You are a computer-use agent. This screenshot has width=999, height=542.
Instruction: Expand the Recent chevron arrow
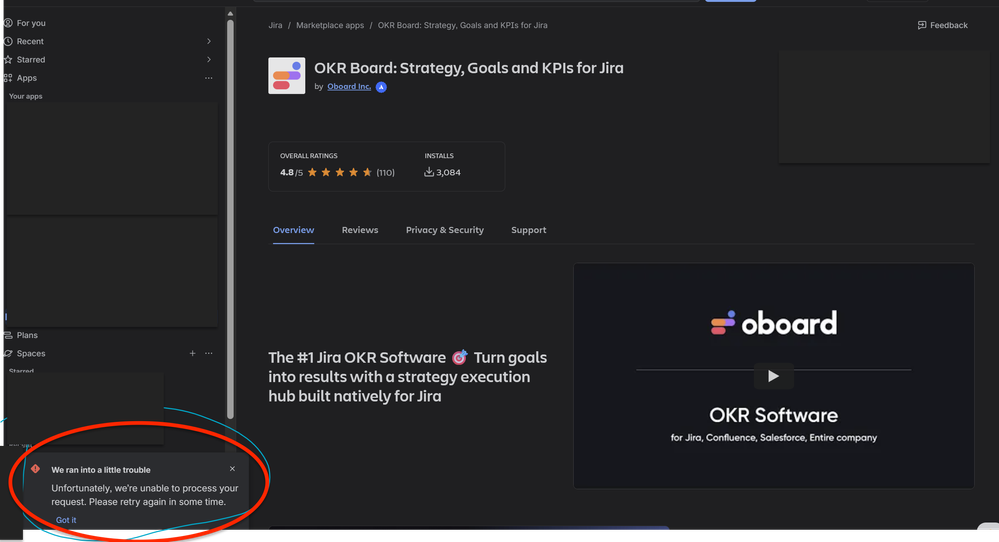click(x=209, y=41)
